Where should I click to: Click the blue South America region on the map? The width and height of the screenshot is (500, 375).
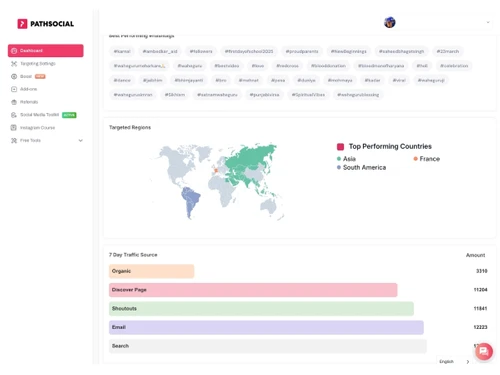click(x=190, y=200)
